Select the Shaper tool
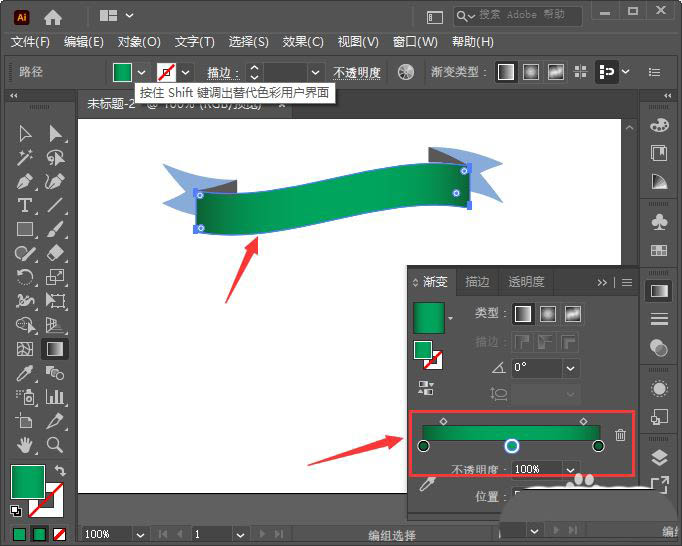The width and height of the screenshot is (682, 546). click(x=25, y=253)
